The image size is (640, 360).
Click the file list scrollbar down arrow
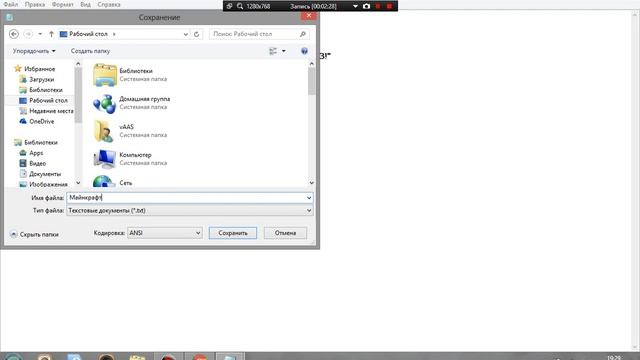click(311, 183)
